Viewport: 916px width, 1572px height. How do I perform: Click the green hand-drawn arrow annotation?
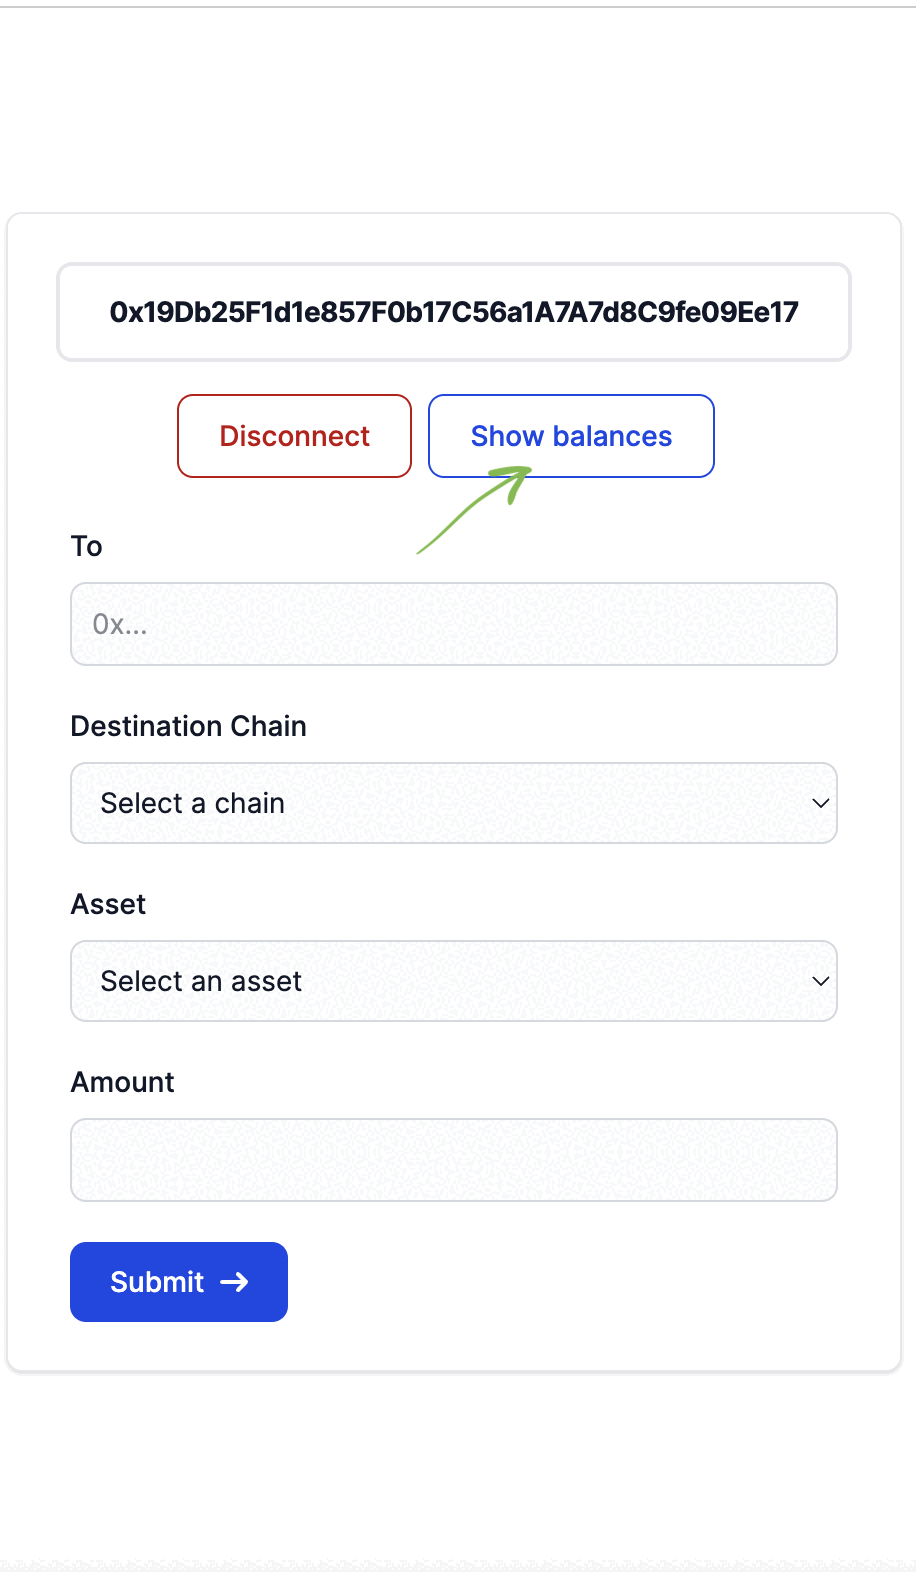474,509
